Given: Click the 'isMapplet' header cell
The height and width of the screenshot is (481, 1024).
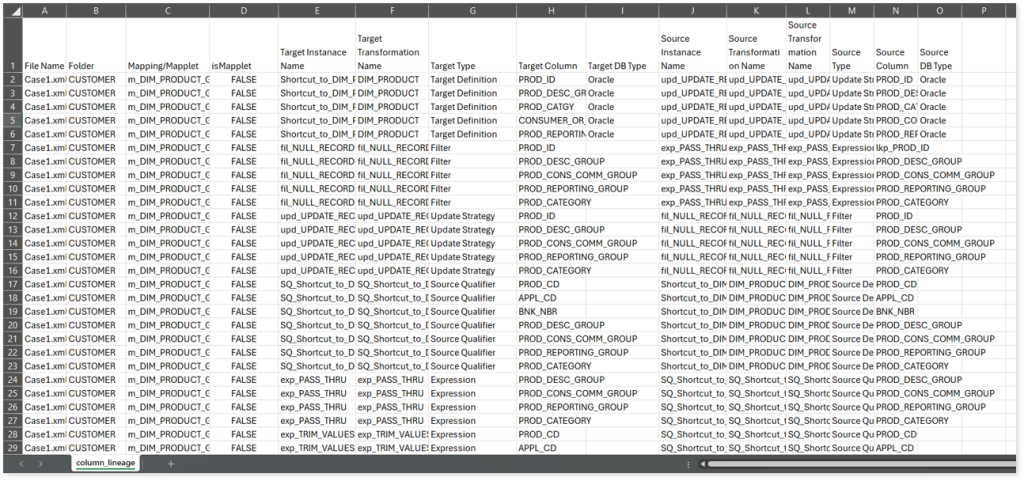Looking at the screenshot, I should pyautogui.click(x=244, y=45).
